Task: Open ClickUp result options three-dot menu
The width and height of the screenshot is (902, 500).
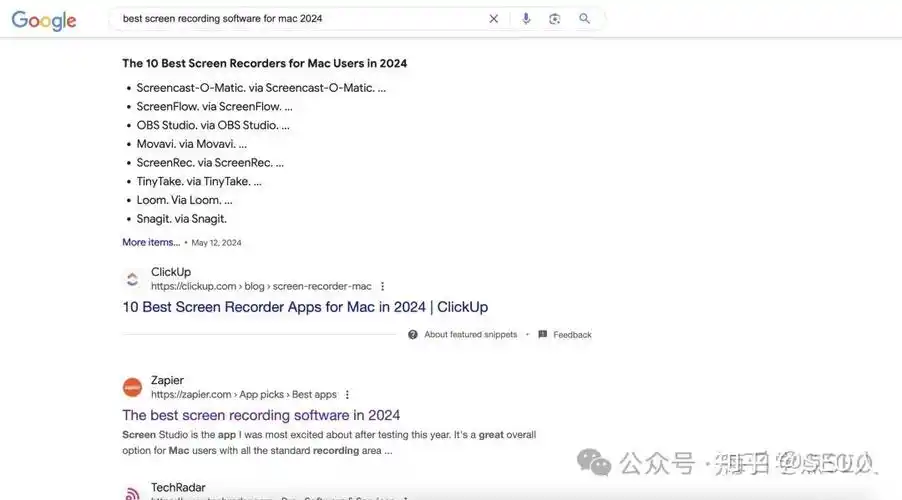Action: tap(383, 286)
